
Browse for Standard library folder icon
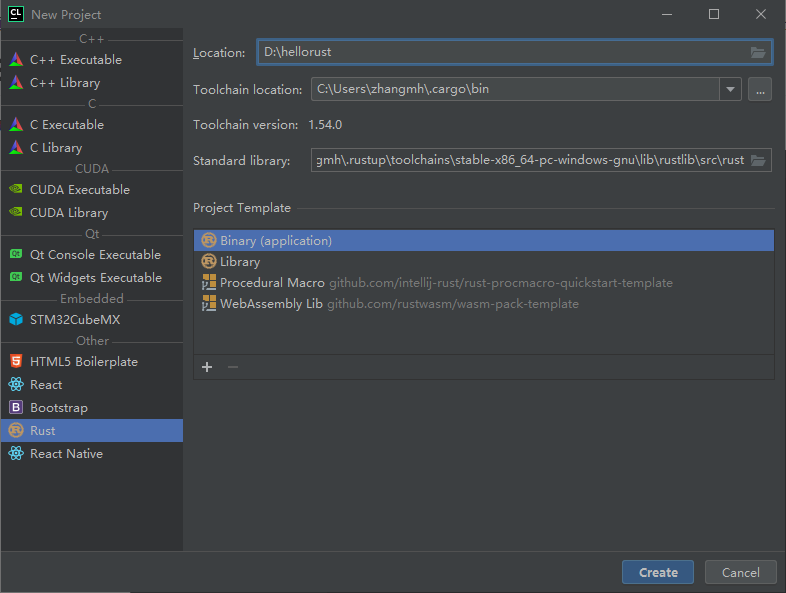(757, 160)
